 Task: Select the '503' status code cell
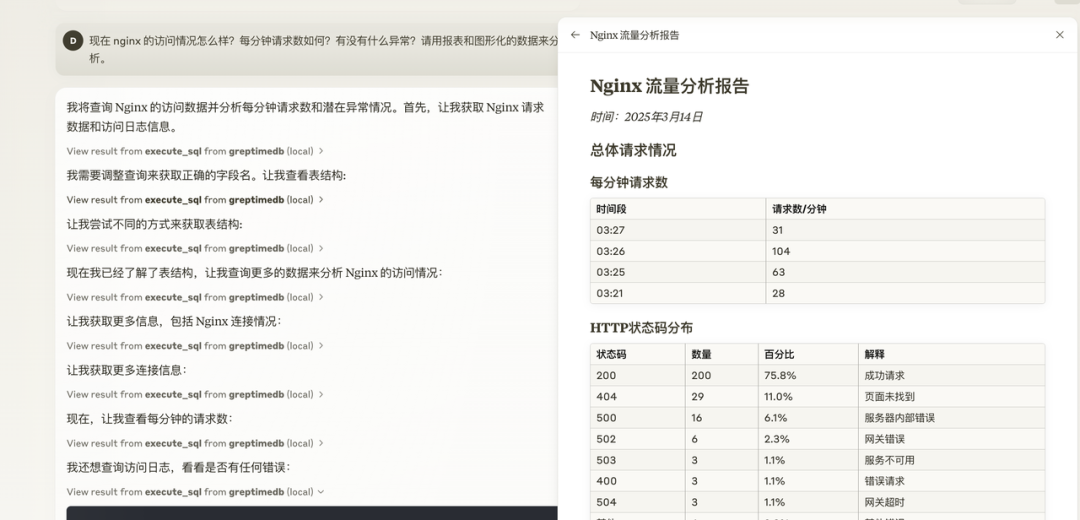pyautogui.click(x=638, y=460)
